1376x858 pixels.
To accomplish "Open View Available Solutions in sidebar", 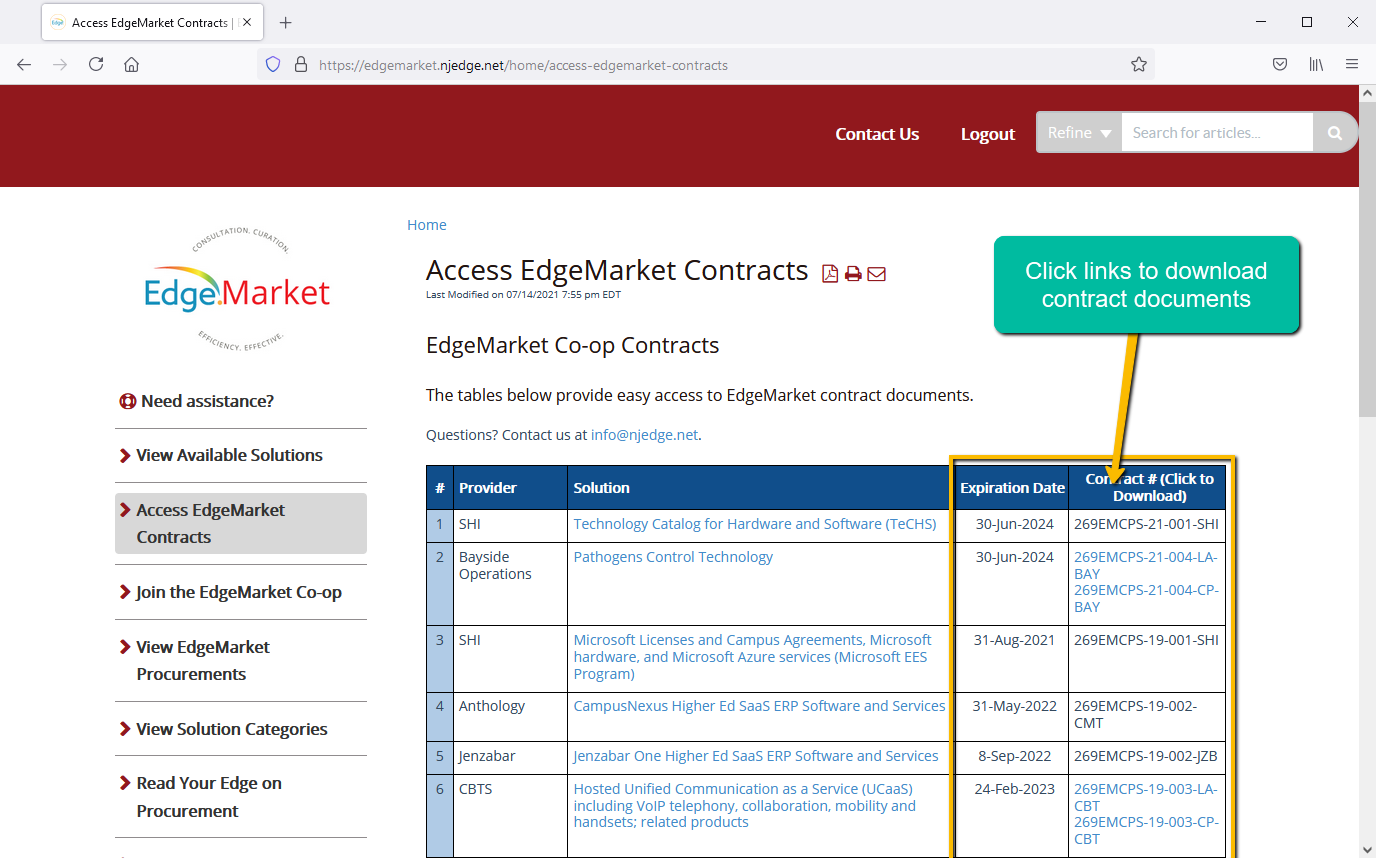I will 229,455.
